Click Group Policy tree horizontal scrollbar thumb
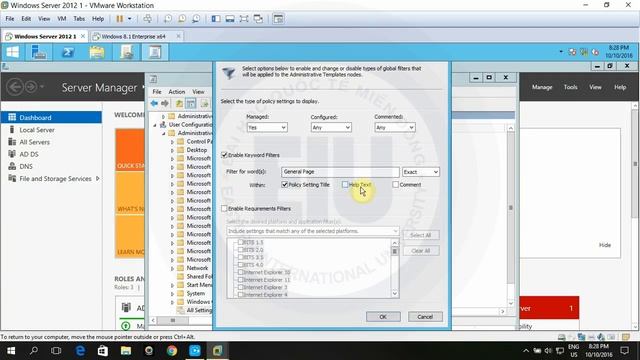The width and height of the screenshot is (640, 360). [173, 321]
